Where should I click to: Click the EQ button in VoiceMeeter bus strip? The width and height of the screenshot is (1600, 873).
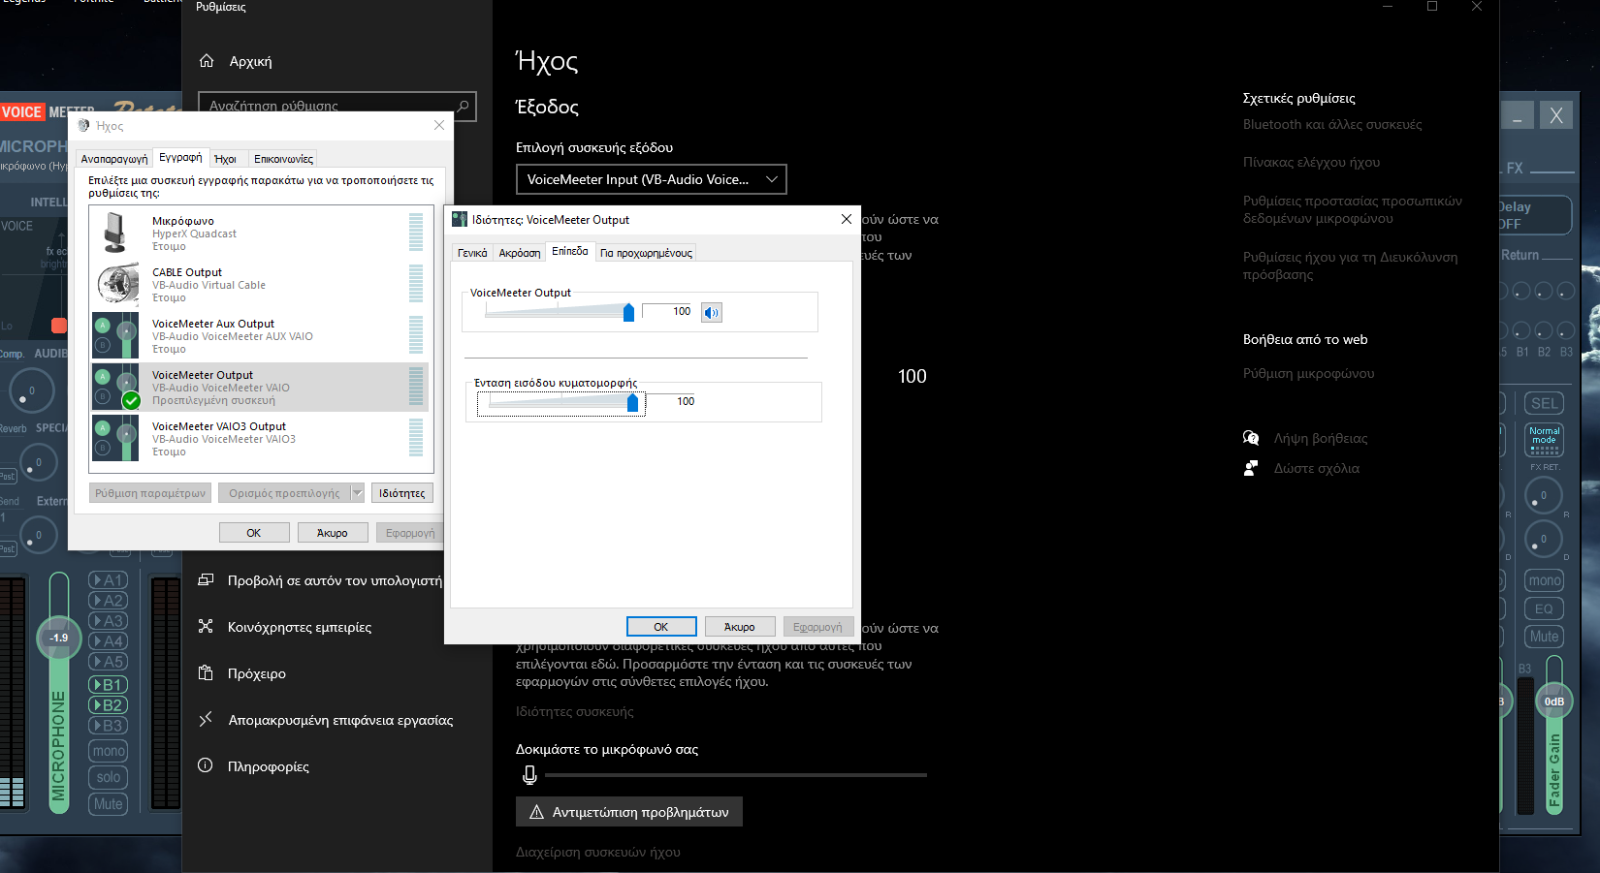pos(1544,609)
